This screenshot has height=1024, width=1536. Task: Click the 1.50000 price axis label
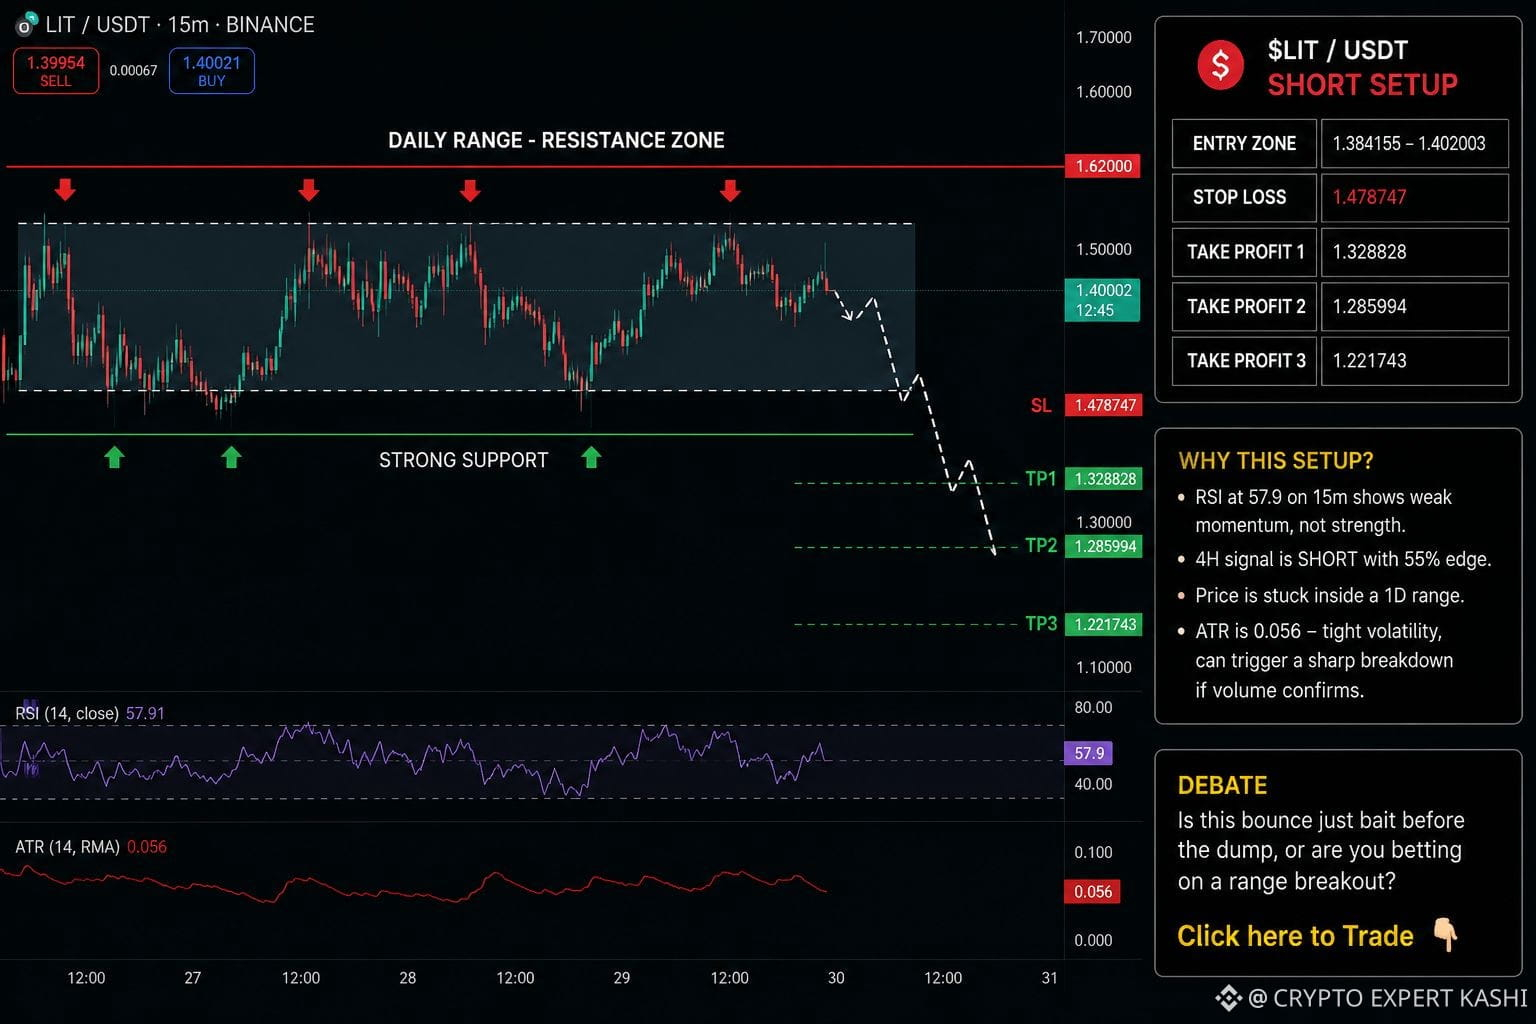pyautogui.click(x=1104, y=249)
